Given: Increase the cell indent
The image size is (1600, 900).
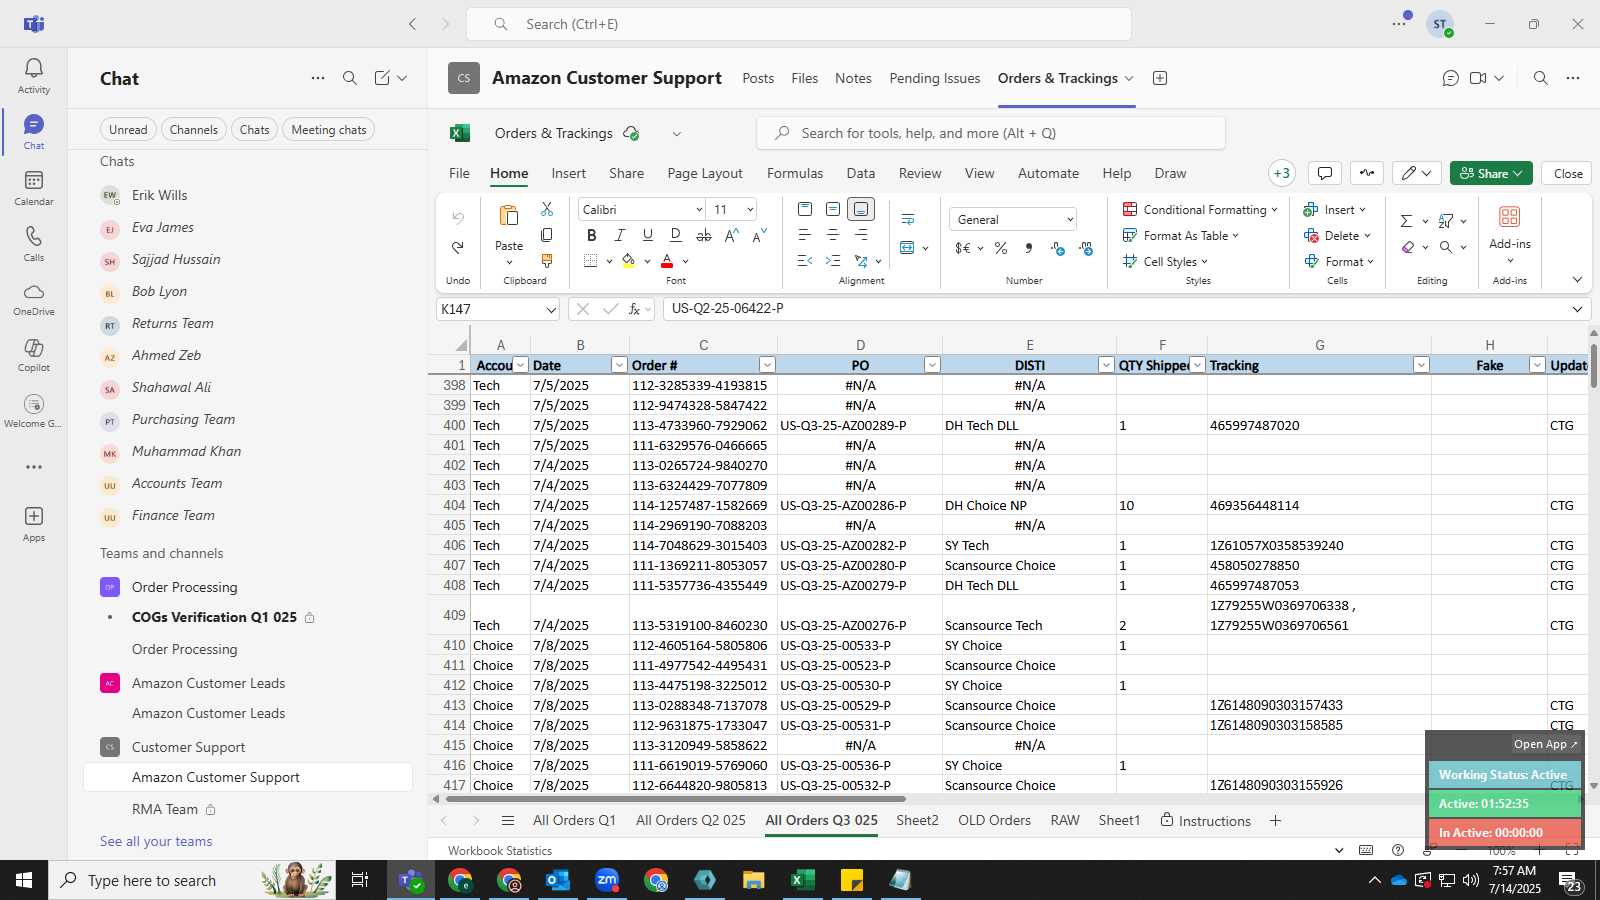Looking at the screenshot, I should (833, 261).
